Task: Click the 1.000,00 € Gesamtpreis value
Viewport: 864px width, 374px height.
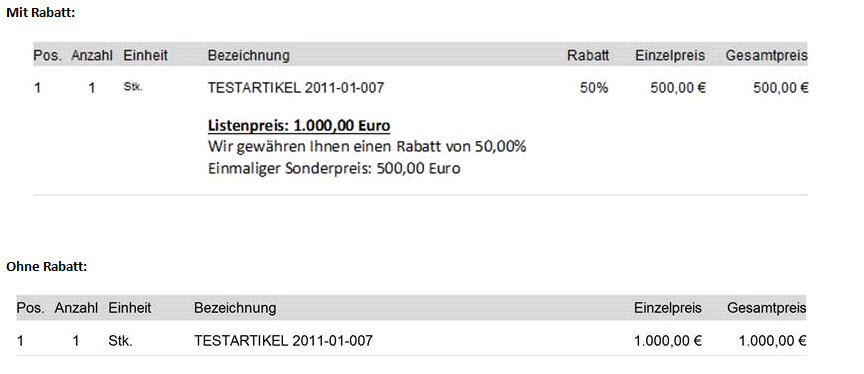Action: [x=773, y=341]
